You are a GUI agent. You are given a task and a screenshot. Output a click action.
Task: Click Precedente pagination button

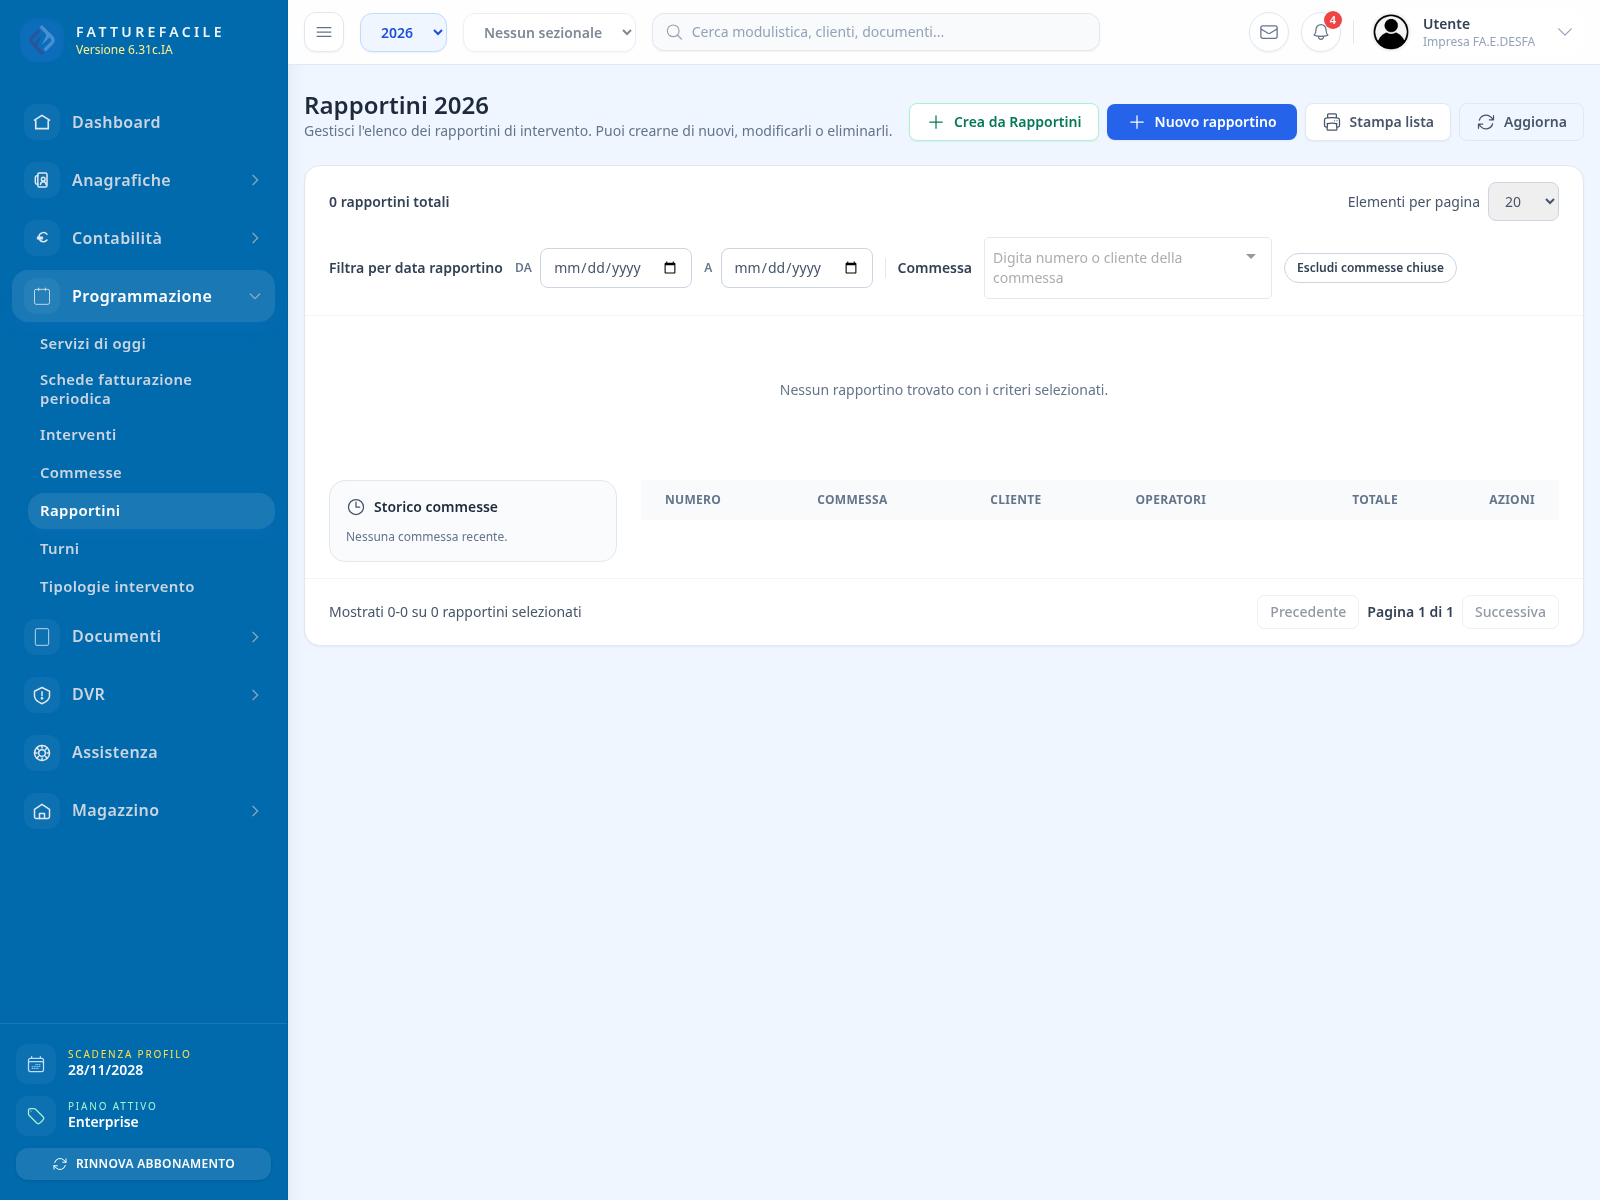pos(1308,612)
